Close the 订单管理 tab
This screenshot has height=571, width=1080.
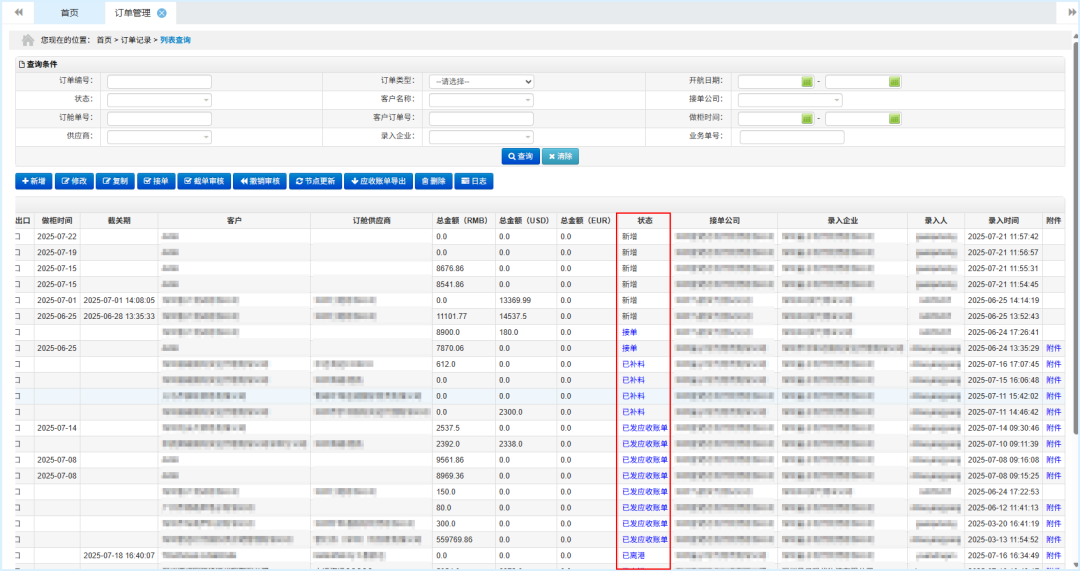(x=162, y=13)
